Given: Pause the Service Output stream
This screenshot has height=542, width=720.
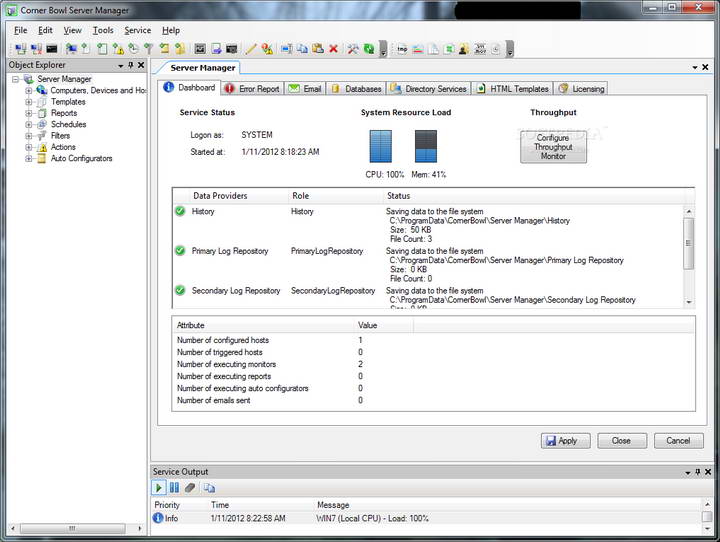Looking at the screenshot, I should (174, 487).
